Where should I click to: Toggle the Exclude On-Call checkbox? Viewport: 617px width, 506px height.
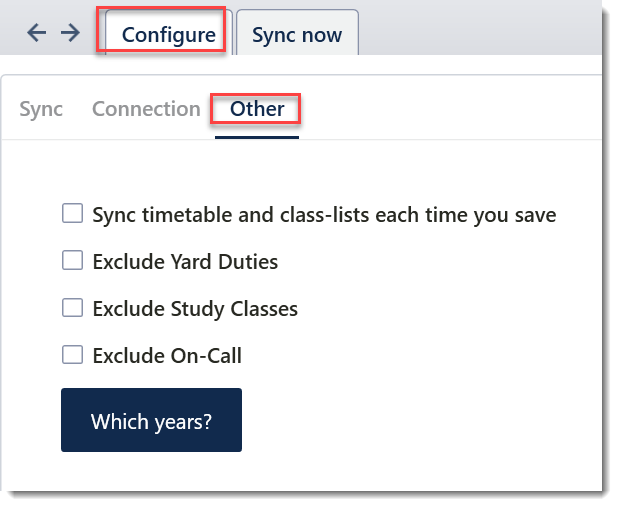[x=72, y=354]
